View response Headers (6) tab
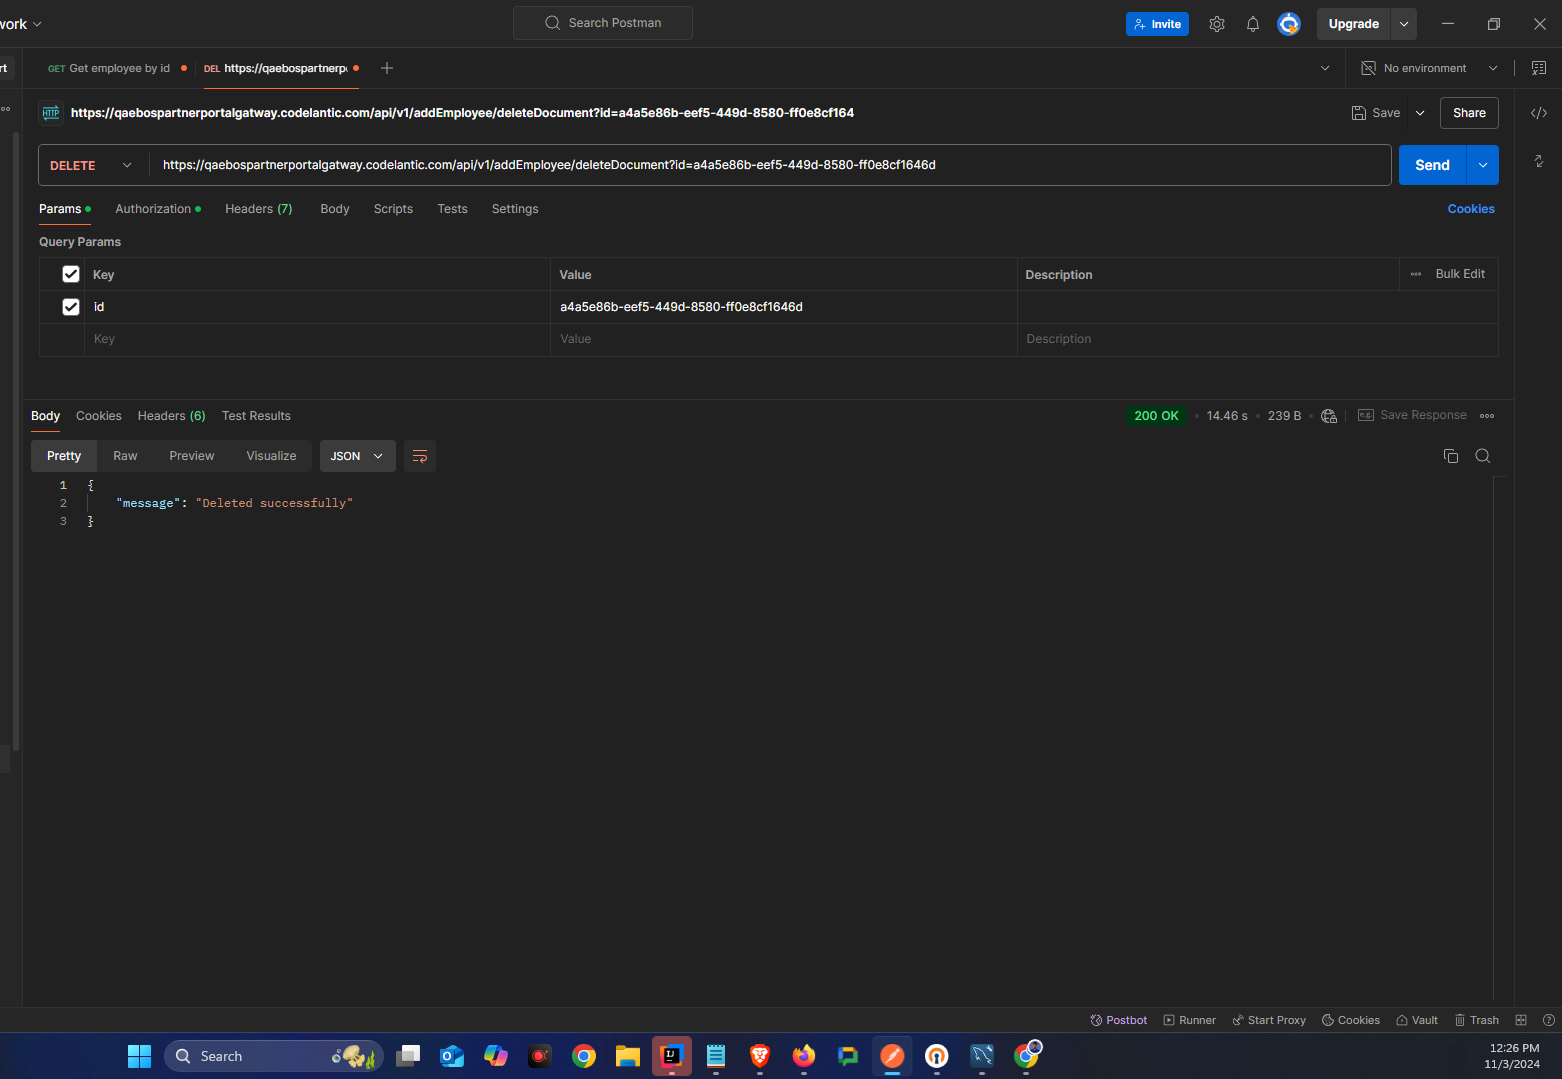 172,416
